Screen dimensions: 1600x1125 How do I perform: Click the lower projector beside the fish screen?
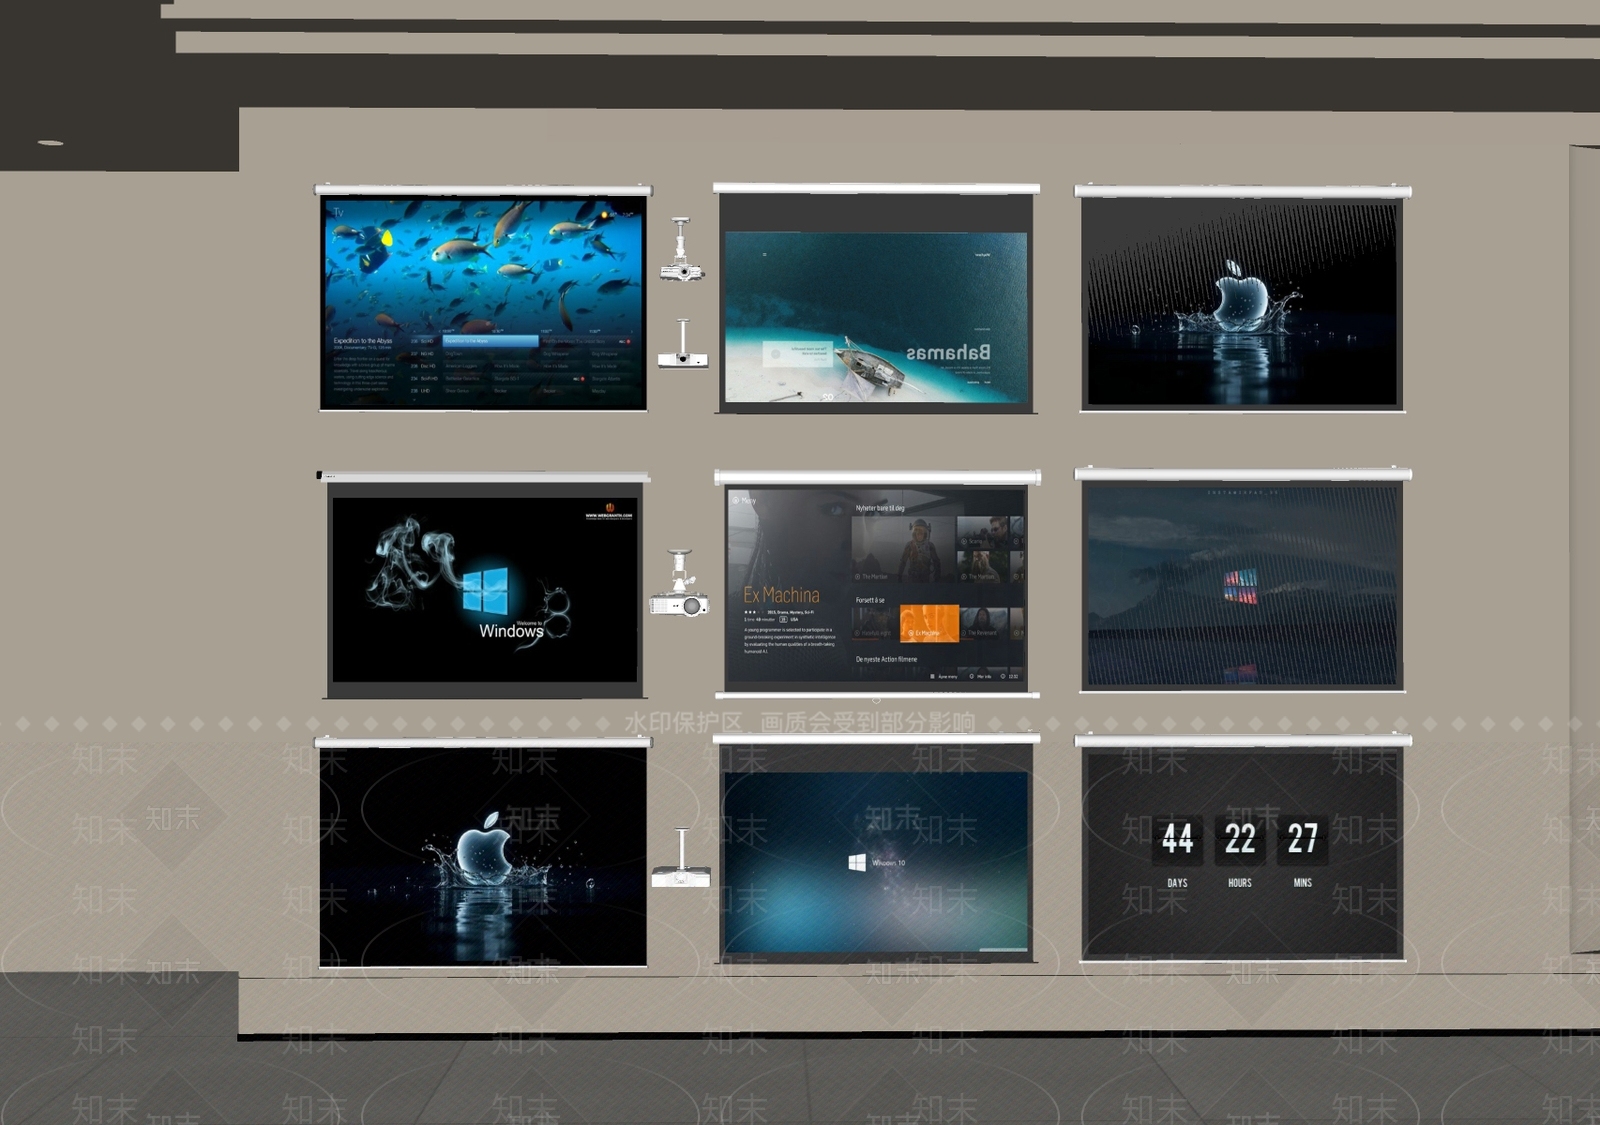tap(683, 345)
